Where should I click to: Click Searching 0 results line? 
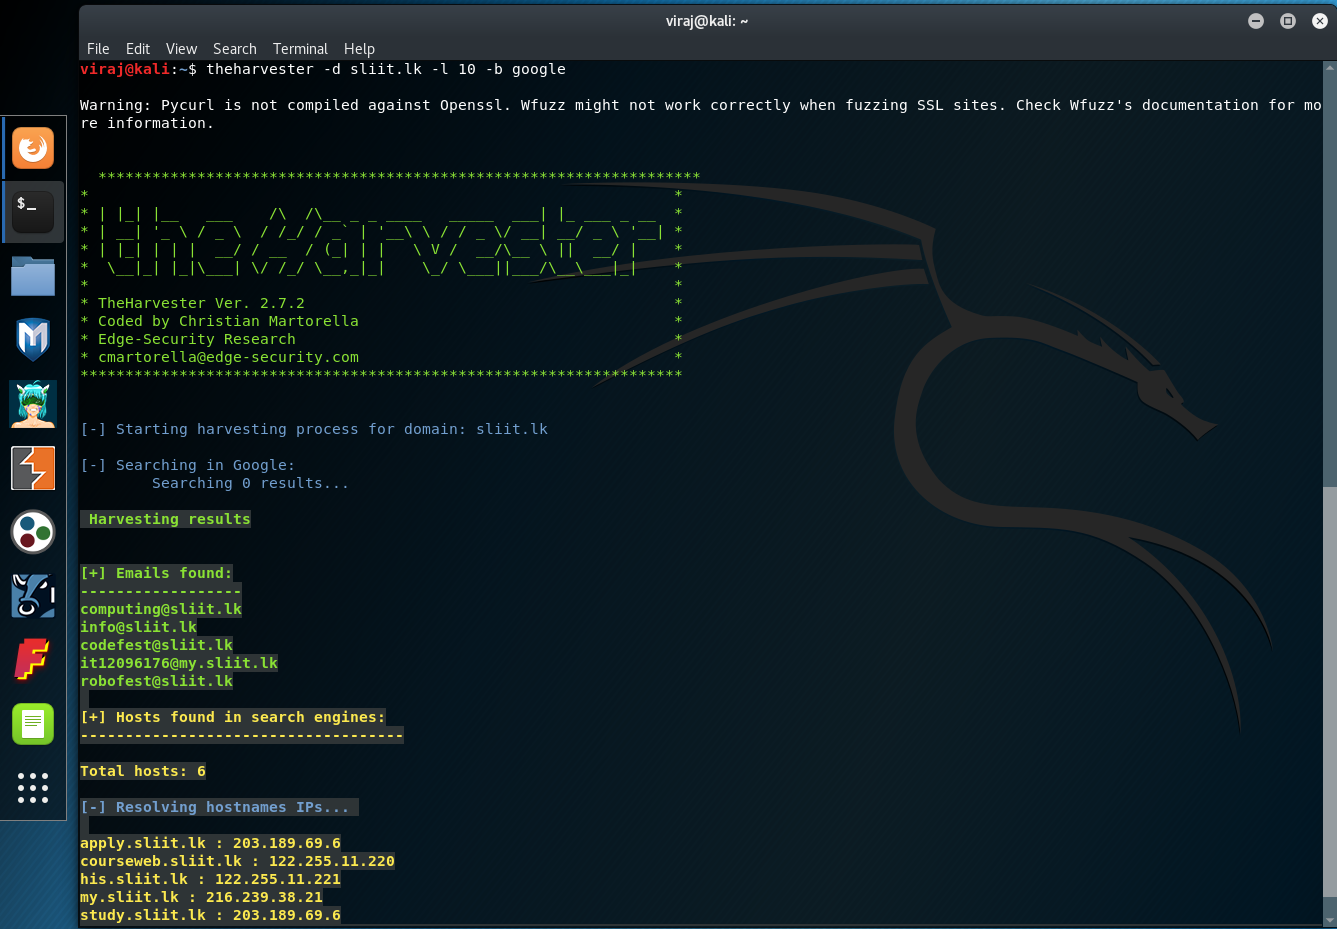(251, 483)
